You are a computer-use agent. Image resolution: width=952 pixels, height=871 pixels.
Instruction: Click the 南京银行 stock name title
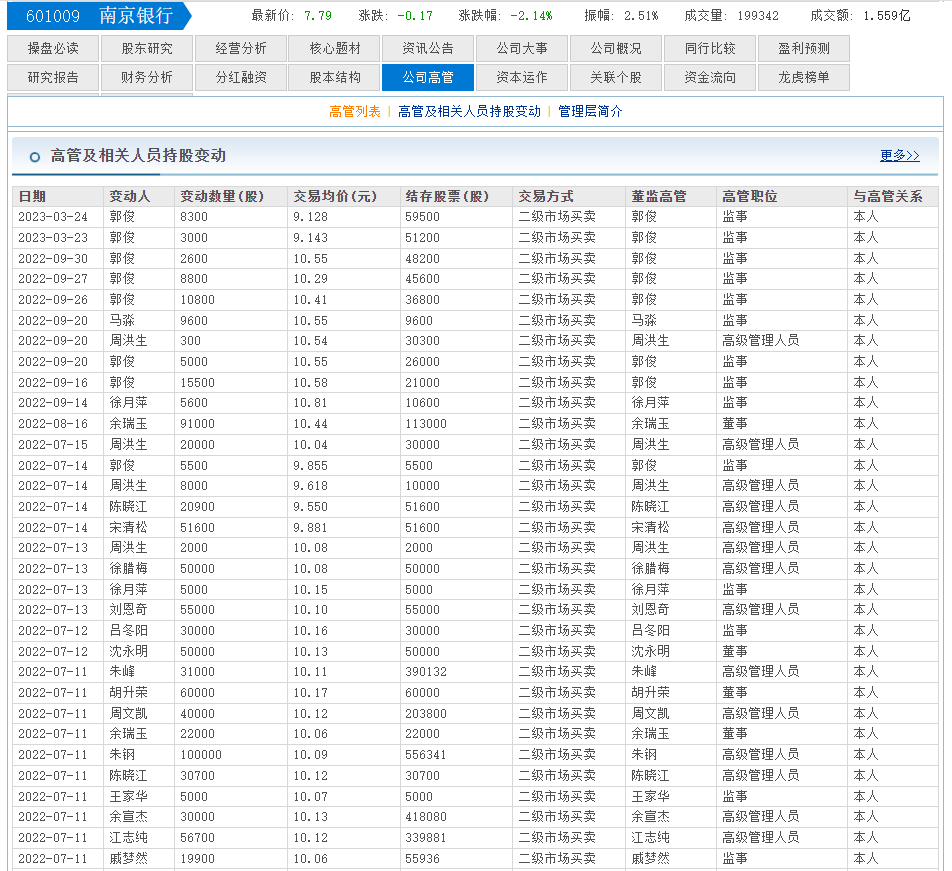coord(136,16)
